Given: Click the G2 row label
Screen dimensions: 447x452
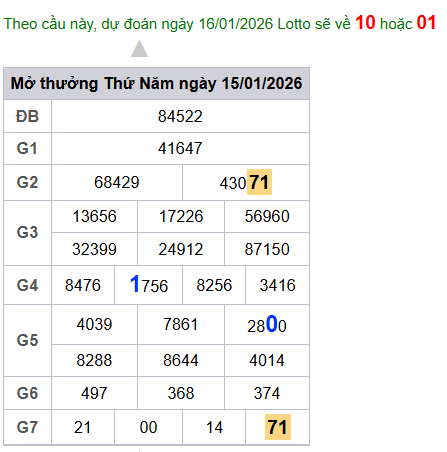Looking at the screenshot, I should coord(27,182).
